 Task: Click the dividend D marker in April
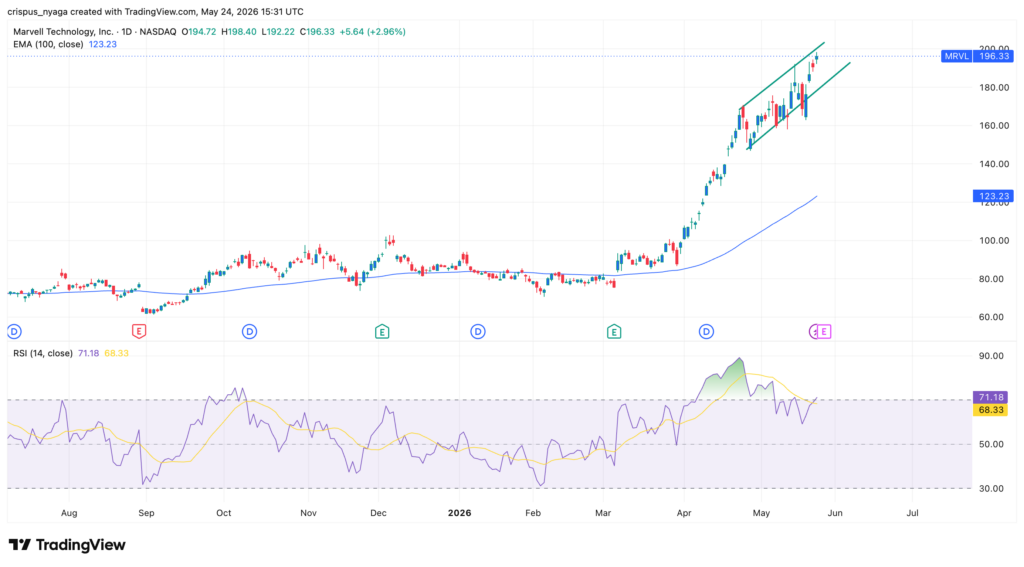[706, 332]
